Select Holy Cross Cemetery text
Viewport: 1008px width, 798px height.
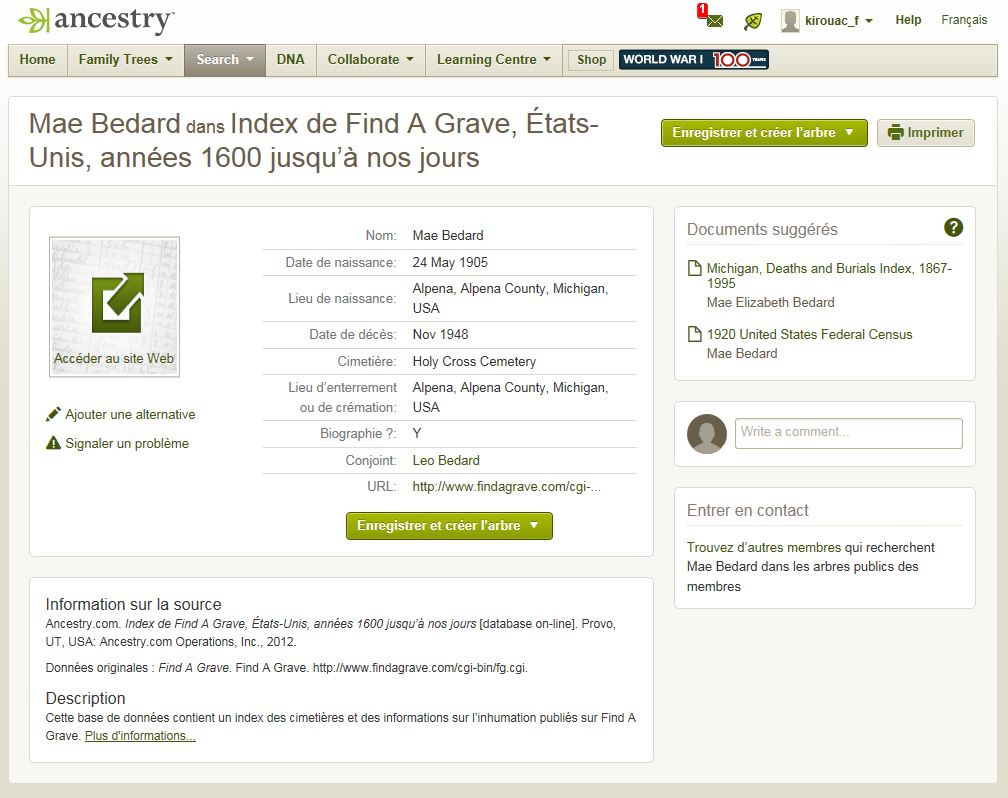474,361
